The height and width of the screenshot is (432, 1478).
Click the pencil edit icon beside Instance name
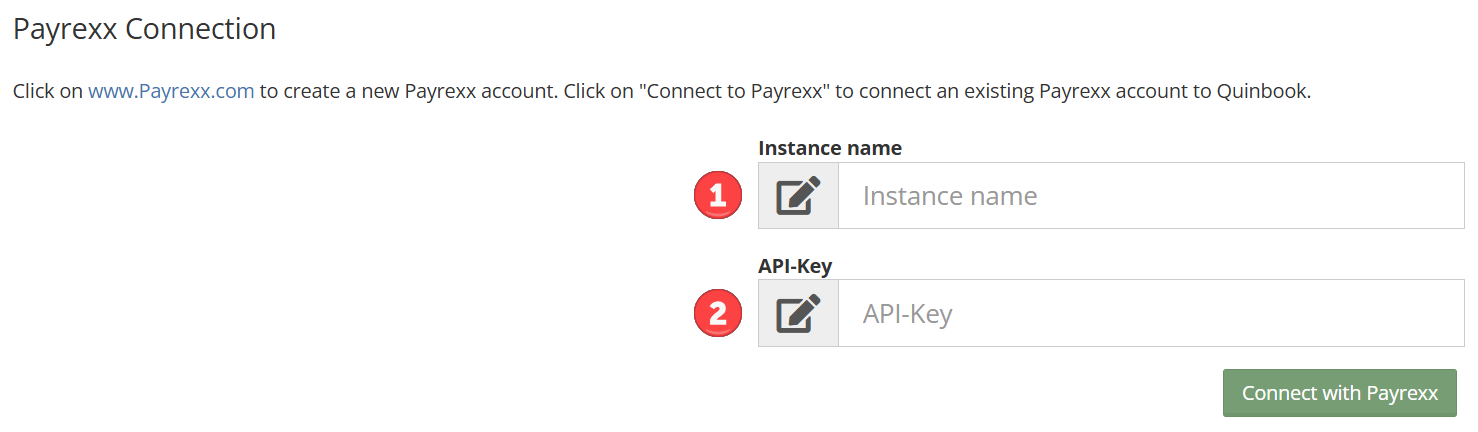[798, 196]
